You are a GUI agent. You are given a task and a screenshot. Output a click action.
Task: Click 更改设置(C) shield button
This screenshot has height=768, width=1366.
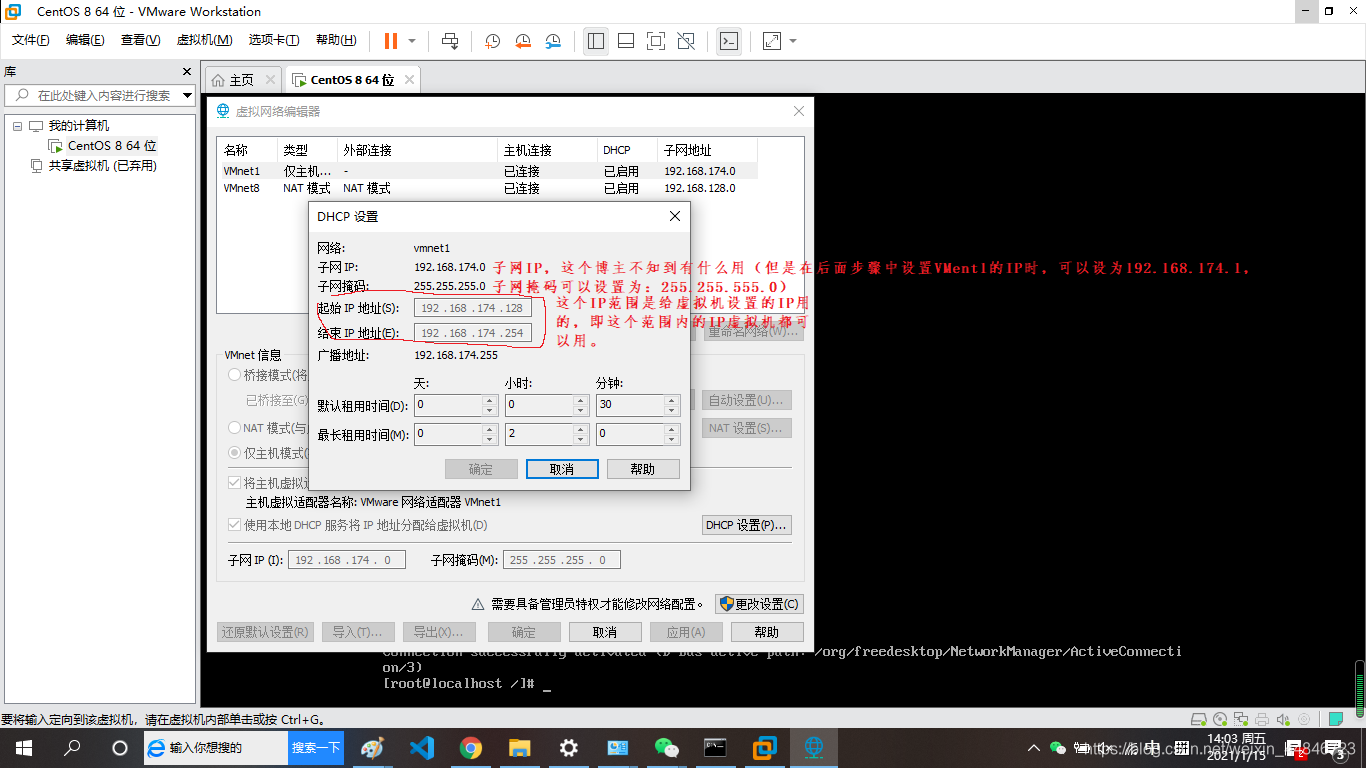759,604
